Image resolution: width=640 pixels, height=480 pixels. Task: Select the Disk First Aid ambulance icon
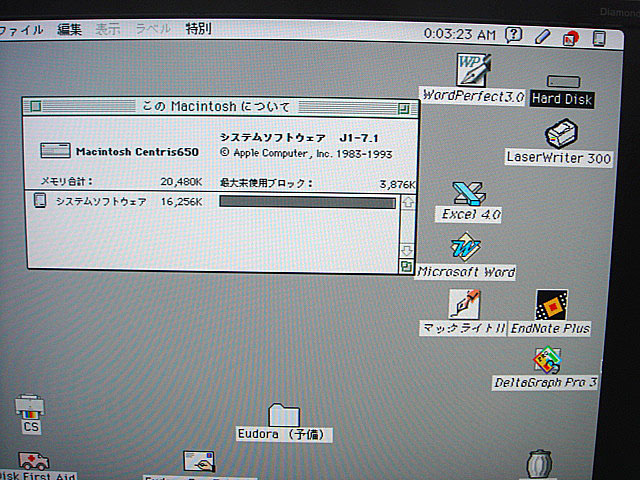pos(34,461)
